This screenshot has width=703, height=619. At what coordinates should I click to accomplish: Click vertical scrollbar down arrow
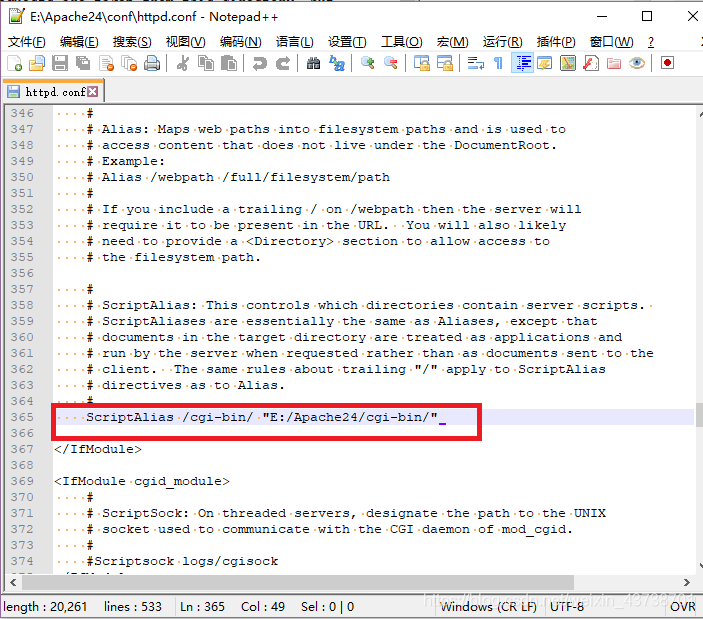[x=700, y=566]
